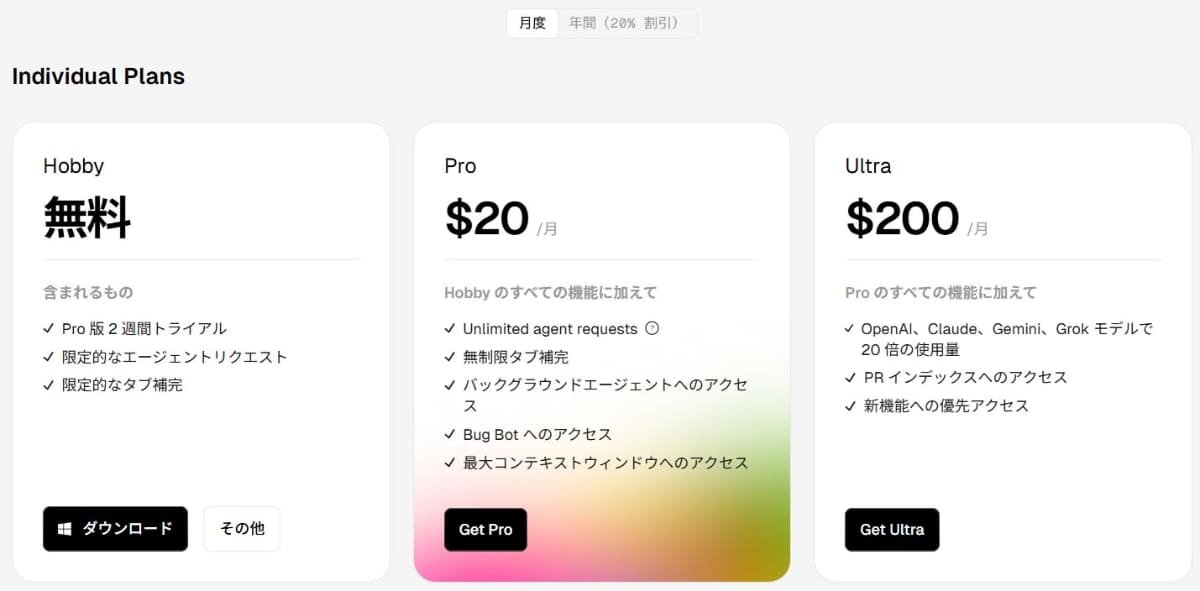1200x591 pixels.
Task: Click the Unlimited agent requests text
Action: pos(550,329)
